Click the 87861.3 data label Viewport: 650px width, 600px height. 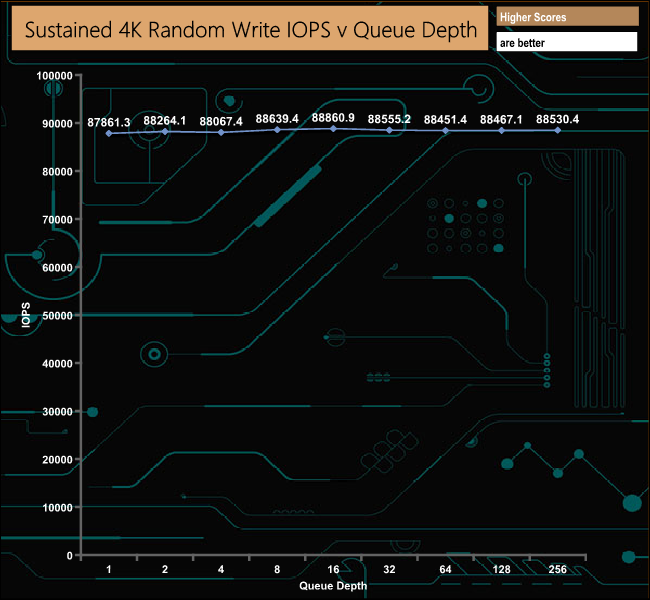[109, 121]
